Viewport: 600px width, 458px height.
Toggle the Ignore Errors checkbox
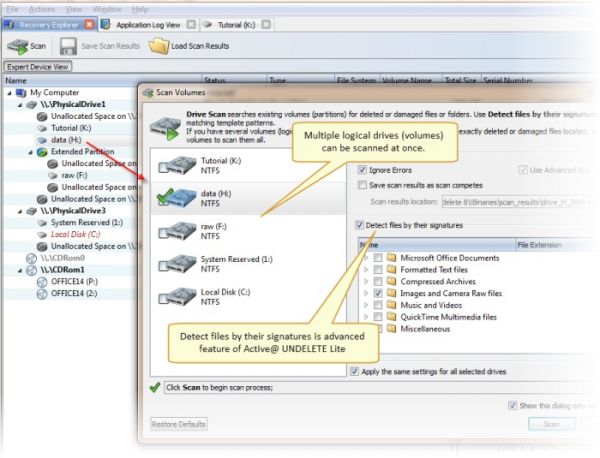(363, 171)
